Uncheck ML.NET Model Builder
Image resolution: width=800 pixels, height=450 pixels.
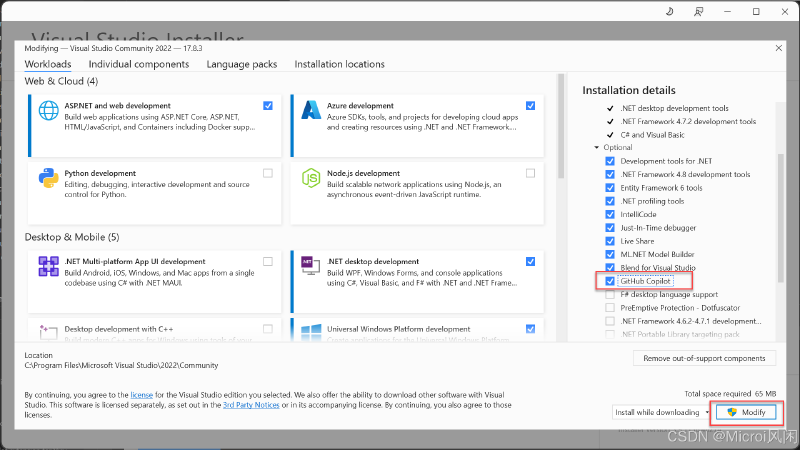point(610,254)
